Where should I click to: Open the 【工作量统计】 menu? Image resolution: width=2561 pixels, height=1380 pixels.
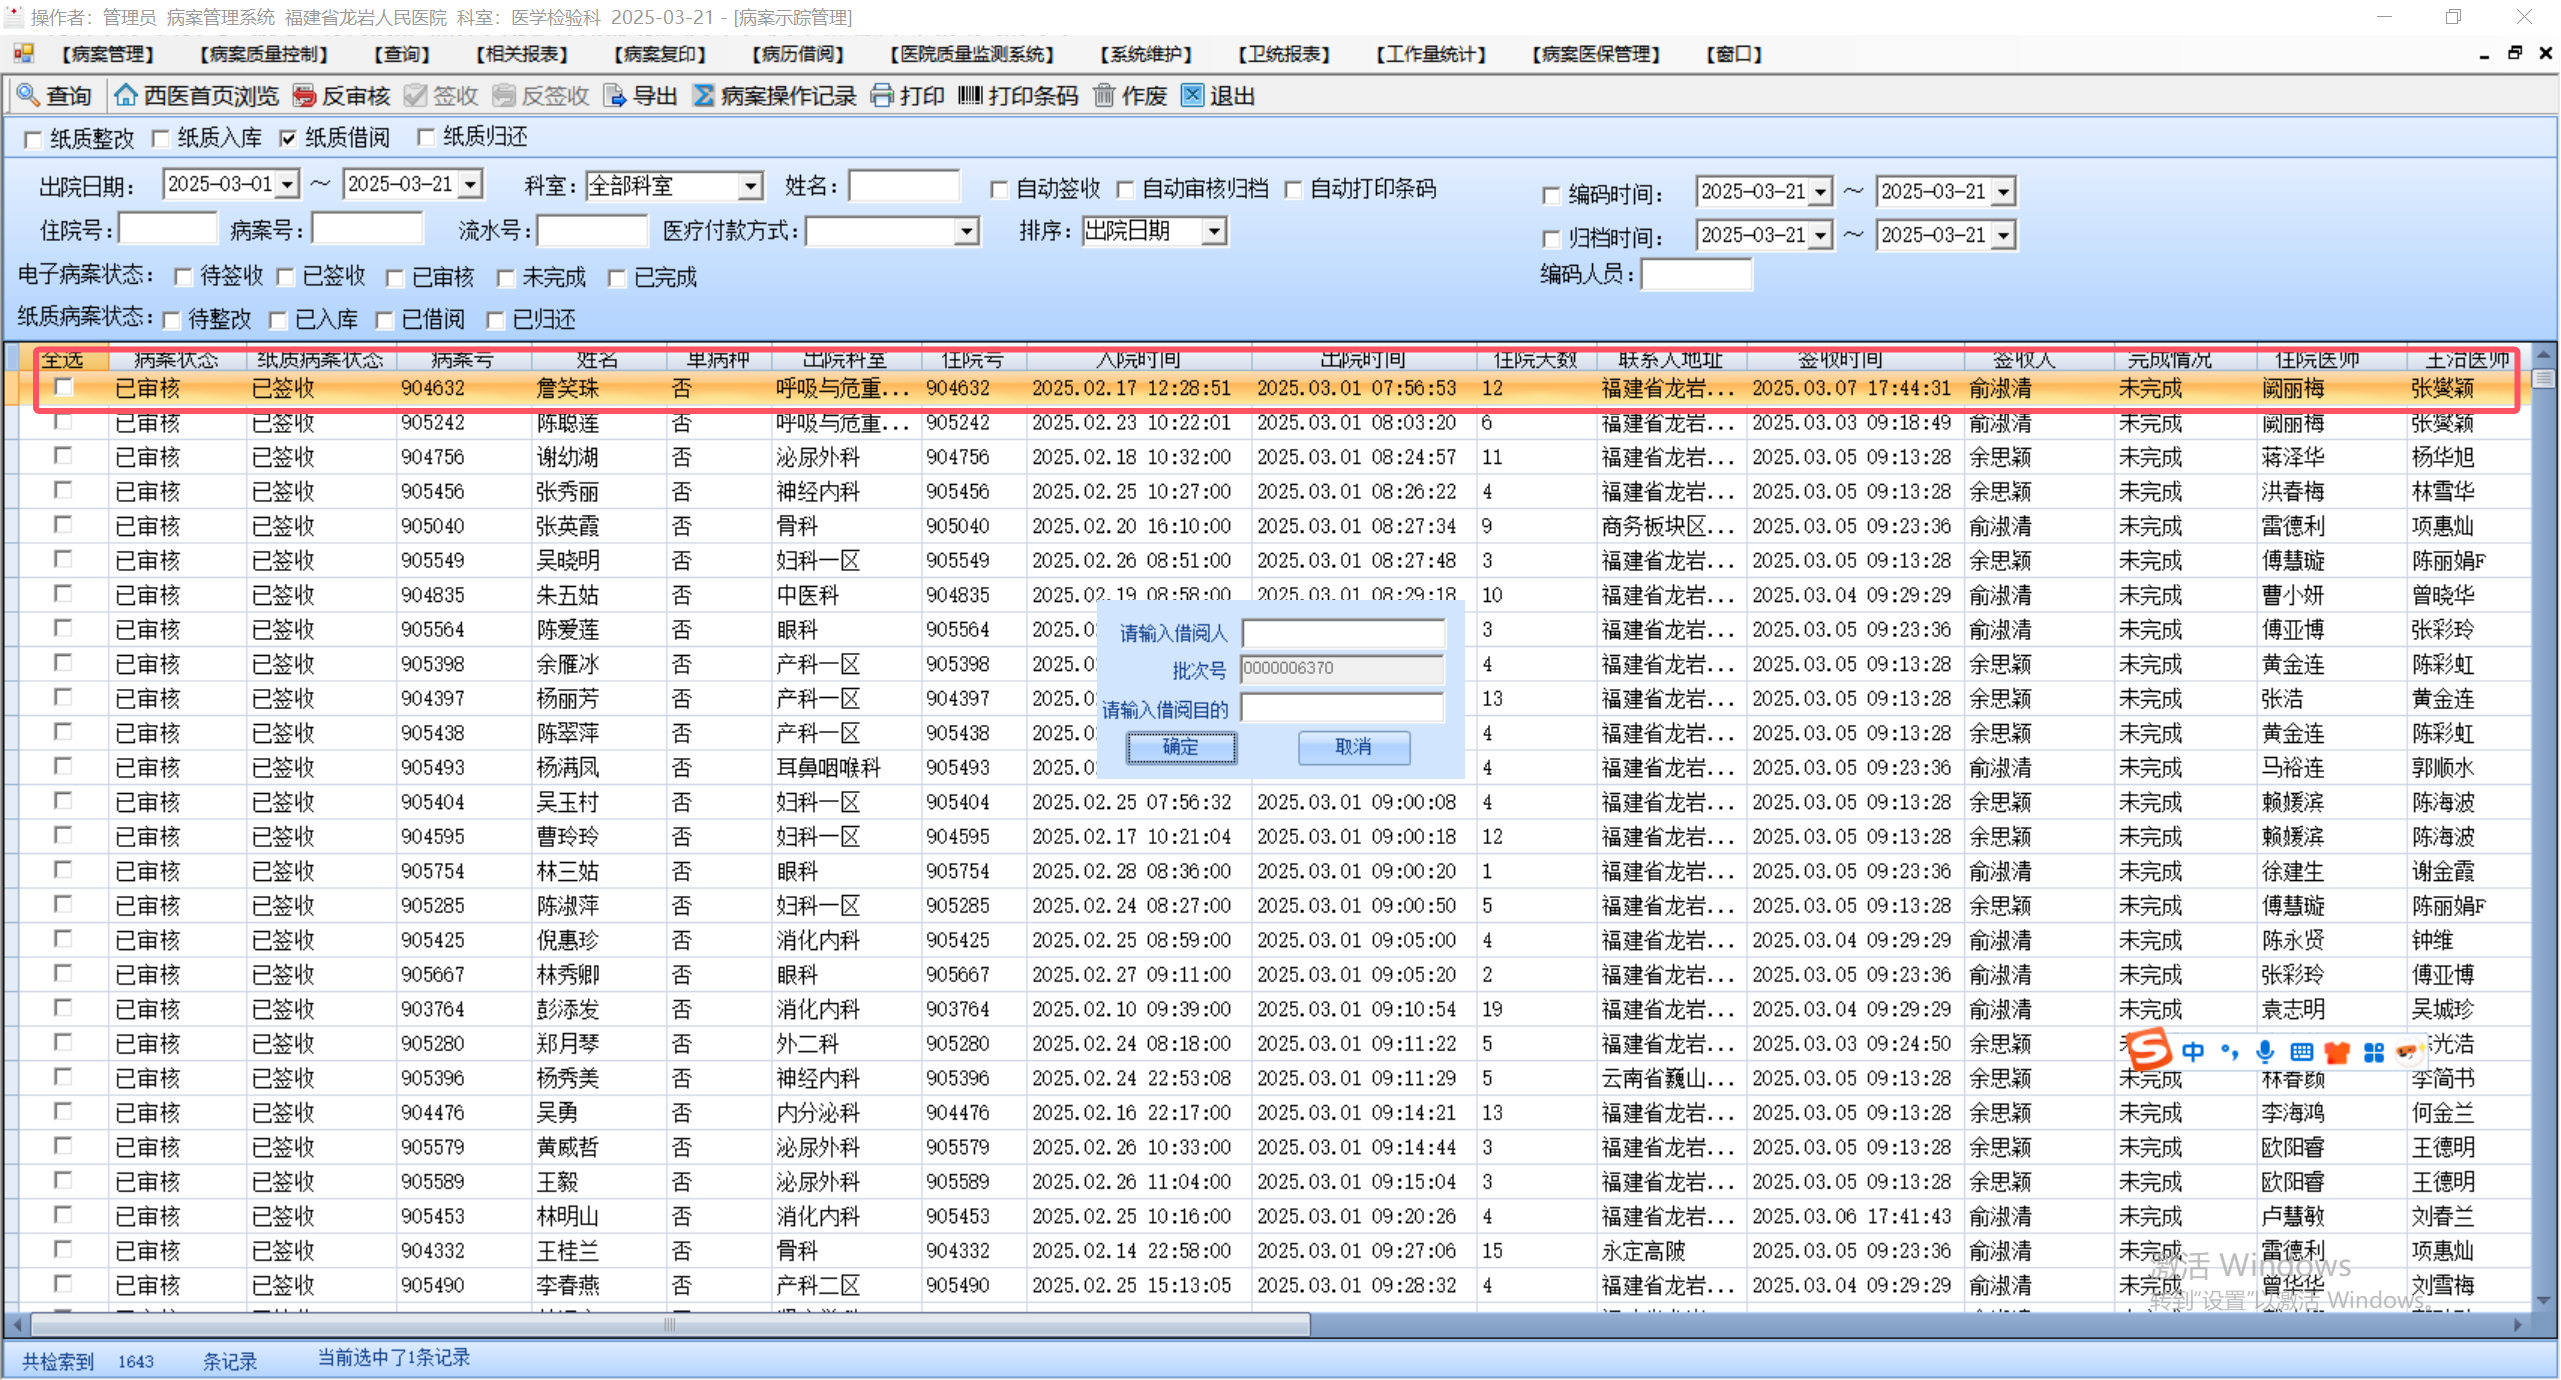click(x=1431, y=54)
